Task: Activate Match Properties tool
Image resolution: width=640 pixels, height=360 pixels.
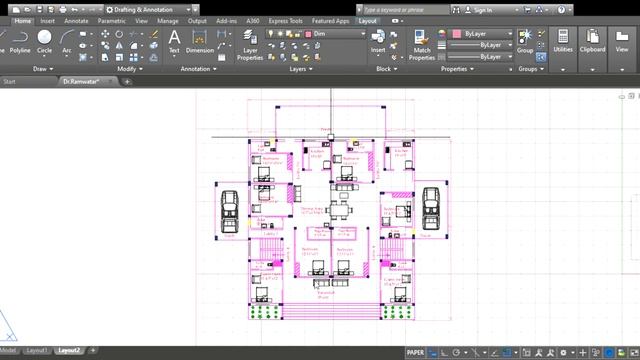Action: [x=422, y=45]
